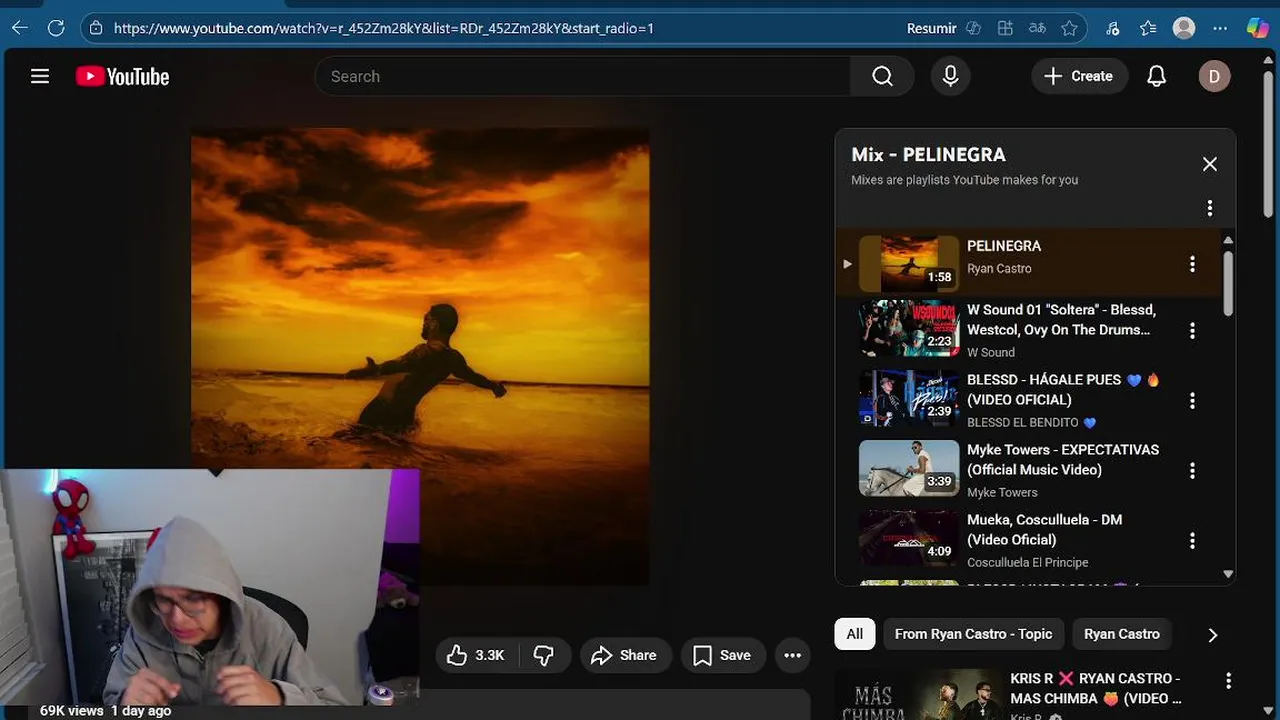View site info via the address bar lock icon

pyautogui.click(x=96, y=28)
